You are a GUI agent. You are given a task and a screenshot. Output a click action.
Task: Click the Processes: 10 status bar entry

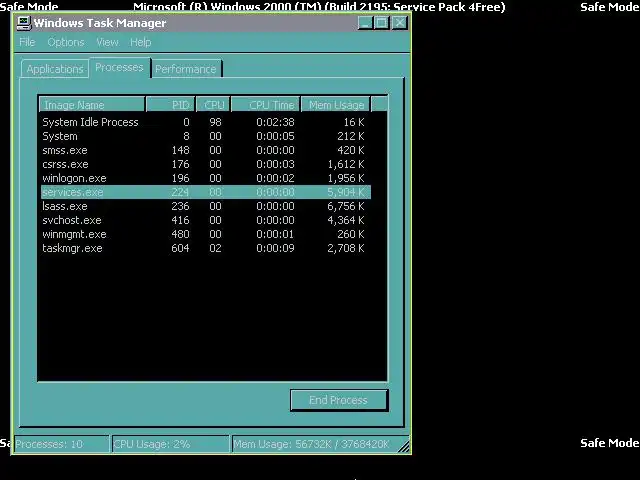coord(62,444)
